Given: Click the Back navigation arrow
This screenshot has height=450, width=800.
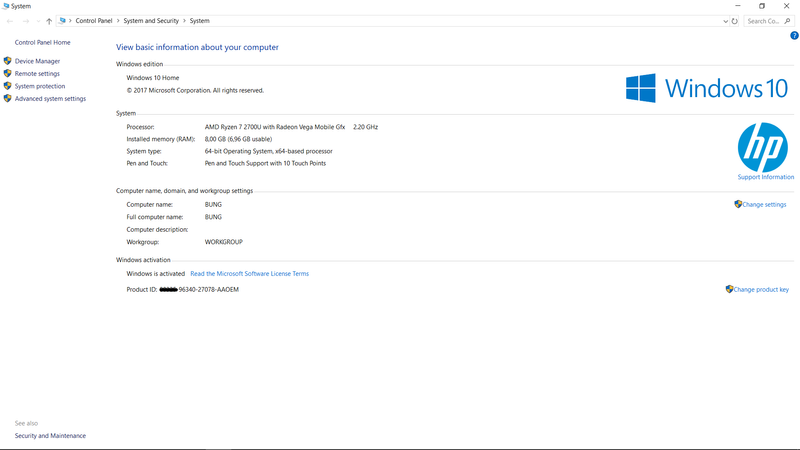Looking at the screenshot, I should click(x=11, y=21).
